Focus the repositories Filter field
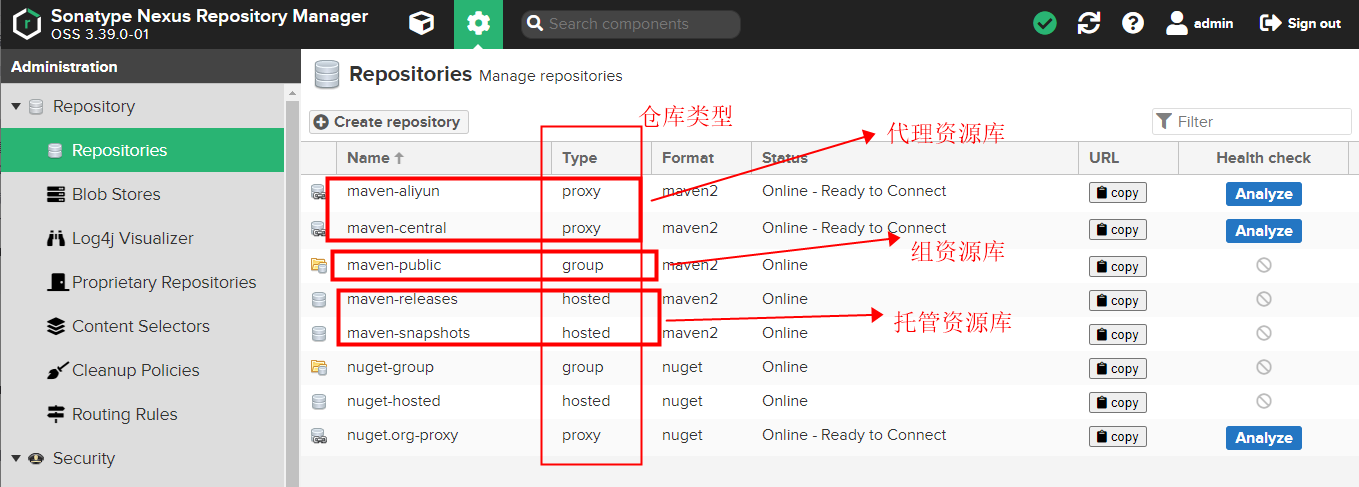Screen dimensions: 1359x487 [1251, 121]
